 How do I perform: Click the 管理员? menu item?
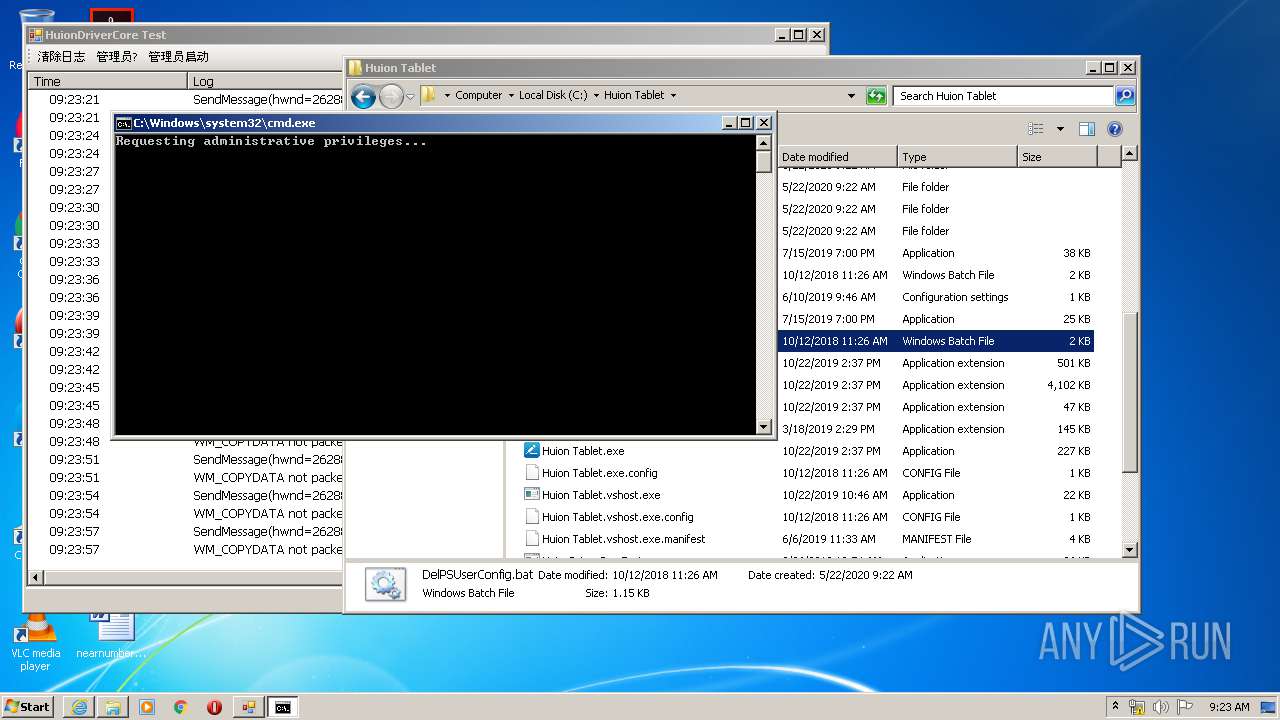117,57
